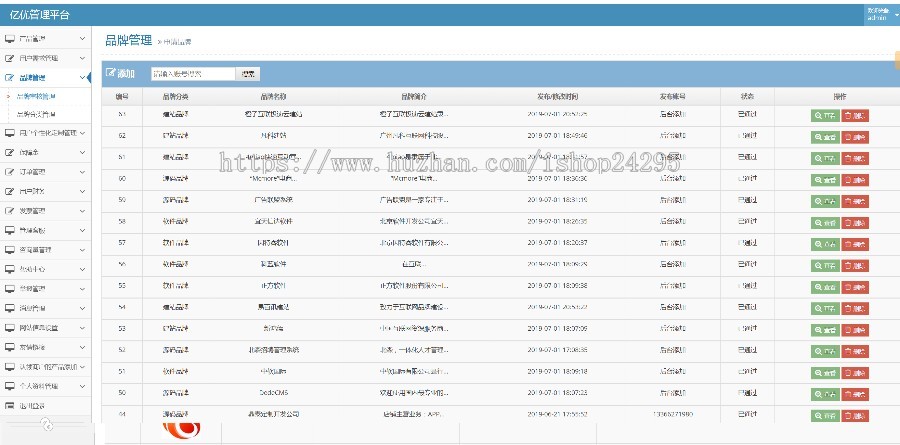This screenshot has width=900, height=445.
Task: View the brand row numbered 52
Action: click(x=825, y=351)
